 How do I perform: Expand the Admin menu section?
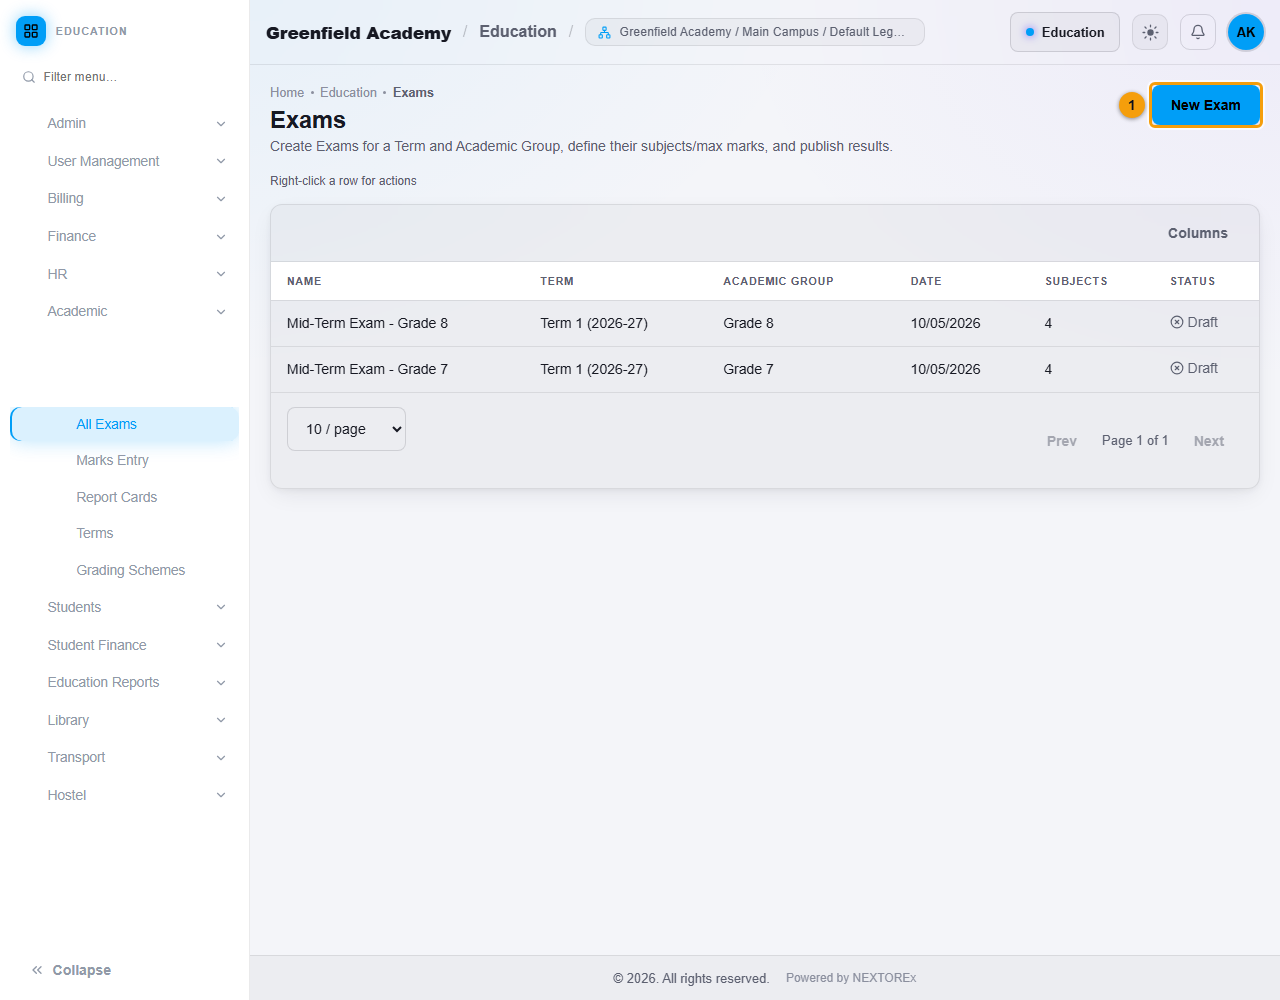(x=124, y=123)
